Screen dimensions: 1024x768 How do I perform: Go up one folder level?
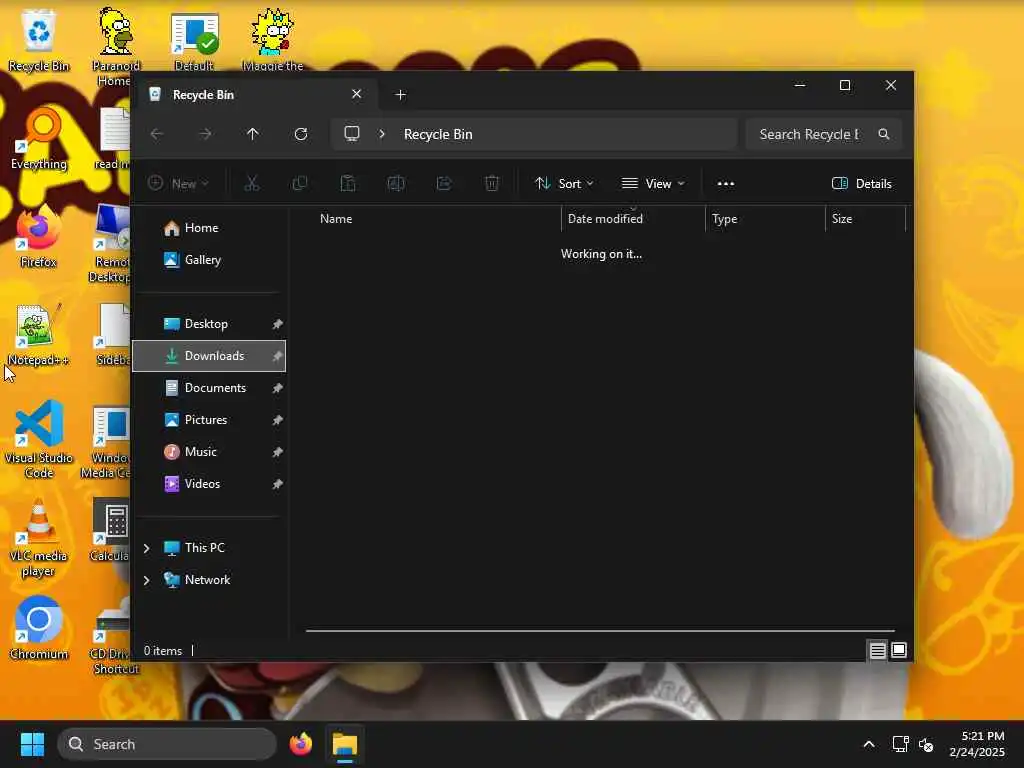(253, 134)
